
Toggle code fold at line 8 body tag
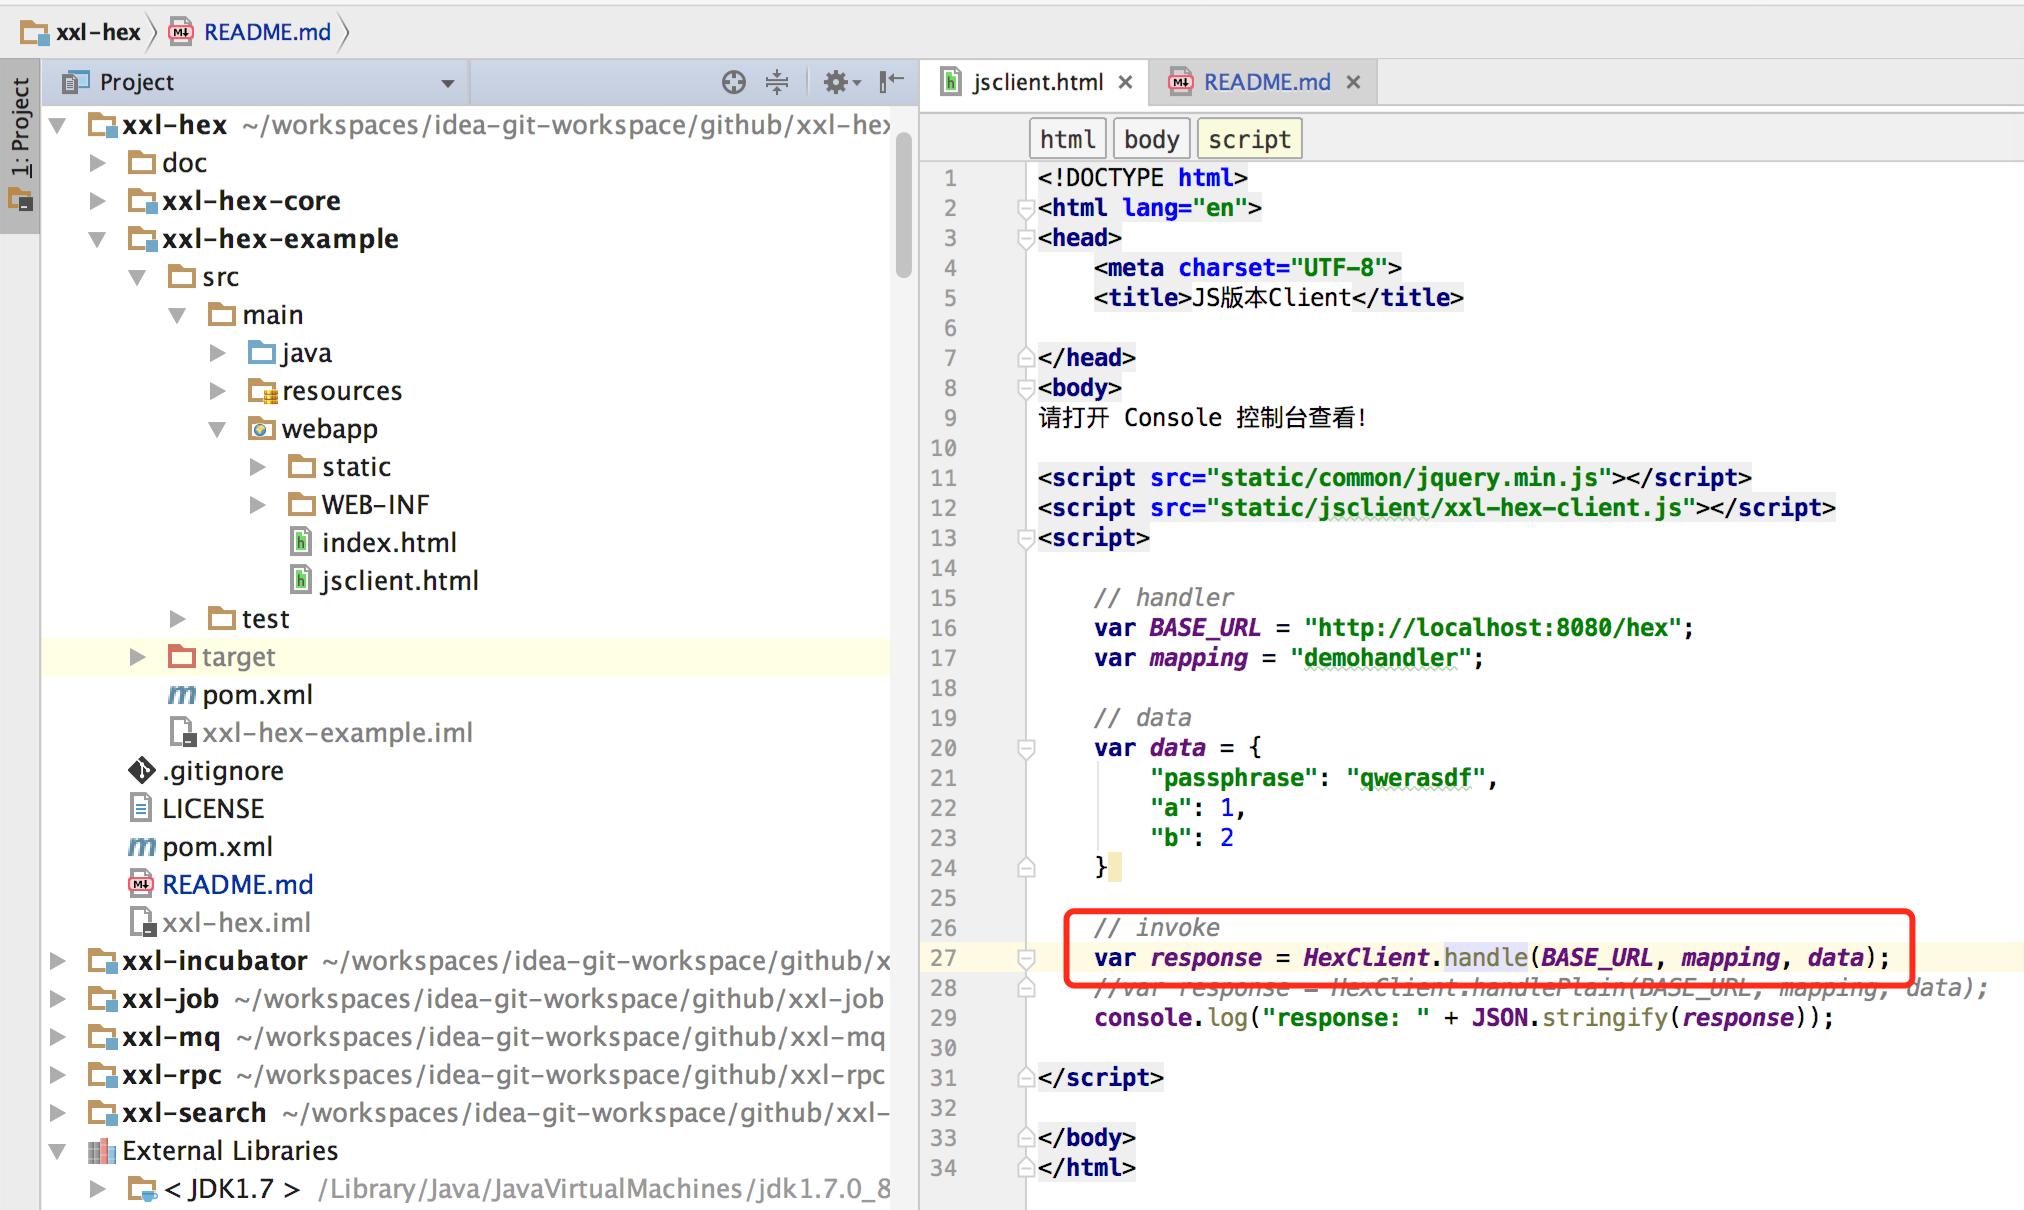(1025, 388)
